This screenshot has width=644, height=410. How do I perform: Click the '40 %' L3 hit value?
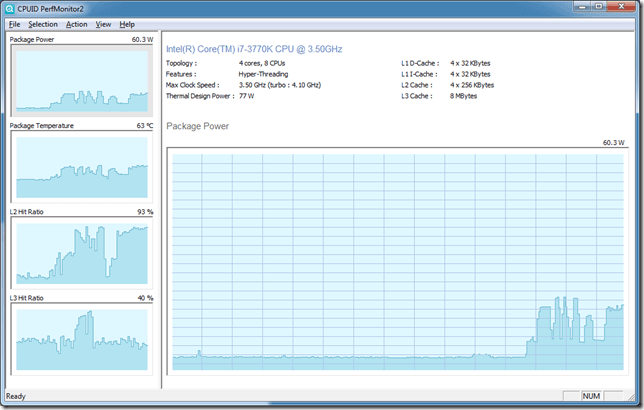point(145,298)
